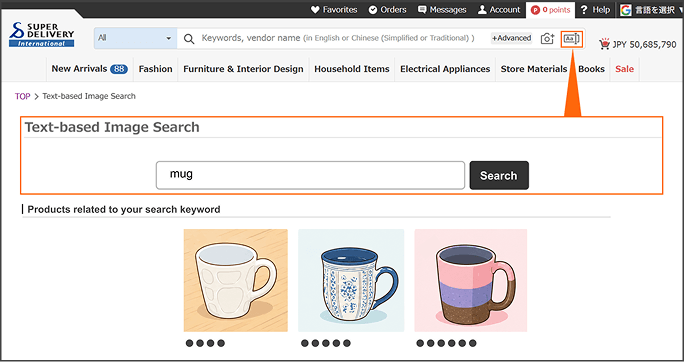Open the shopping cart showing JPY 50,685,790
684x362 pixels.
pyautogui.click(x=637, y=44)
